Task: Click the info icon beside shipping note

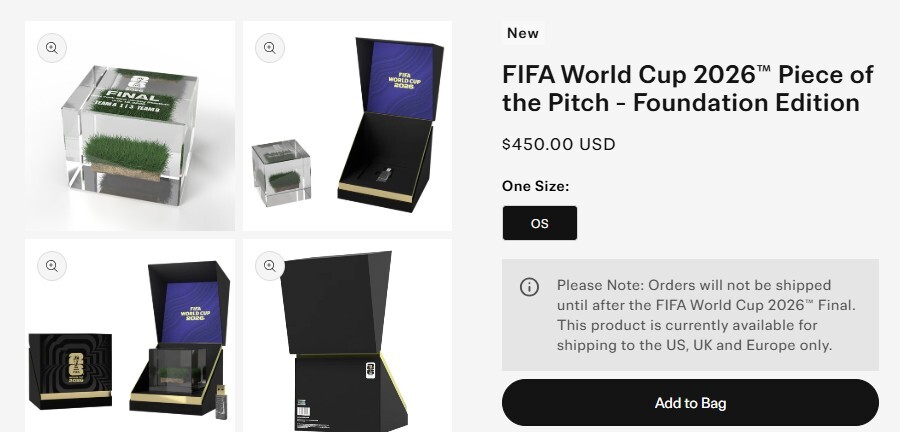Action: click(x=529, y=287)
